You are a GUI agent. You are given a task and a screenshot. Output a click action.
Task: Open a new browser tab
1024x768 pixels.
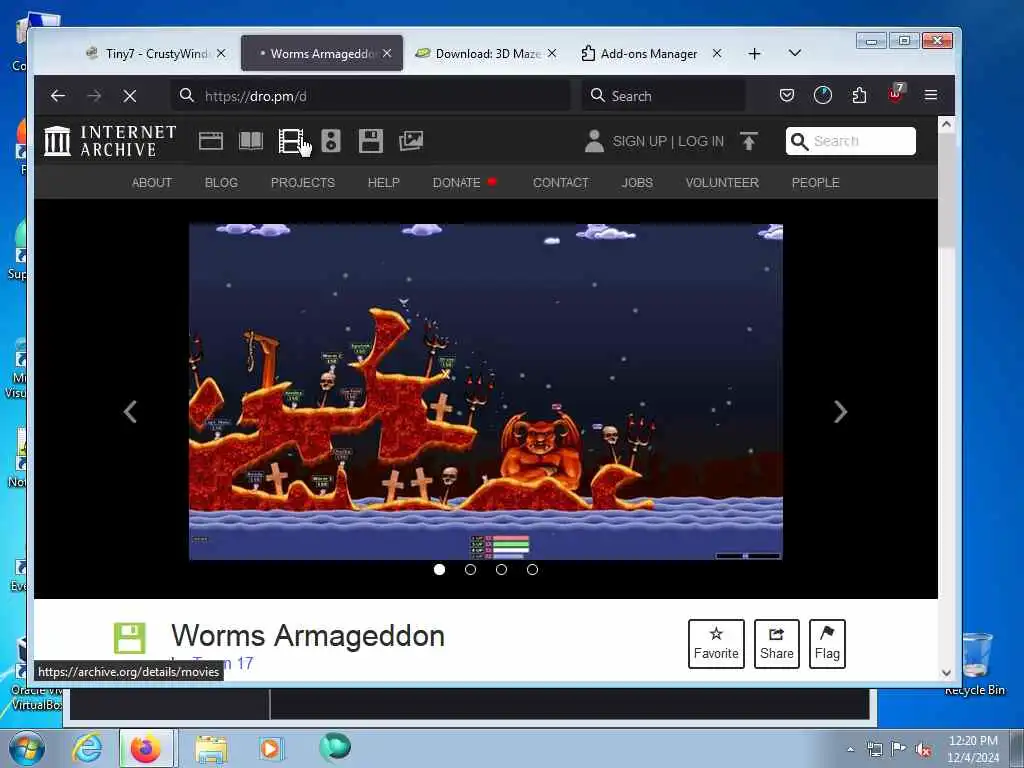tap(754, 54)
